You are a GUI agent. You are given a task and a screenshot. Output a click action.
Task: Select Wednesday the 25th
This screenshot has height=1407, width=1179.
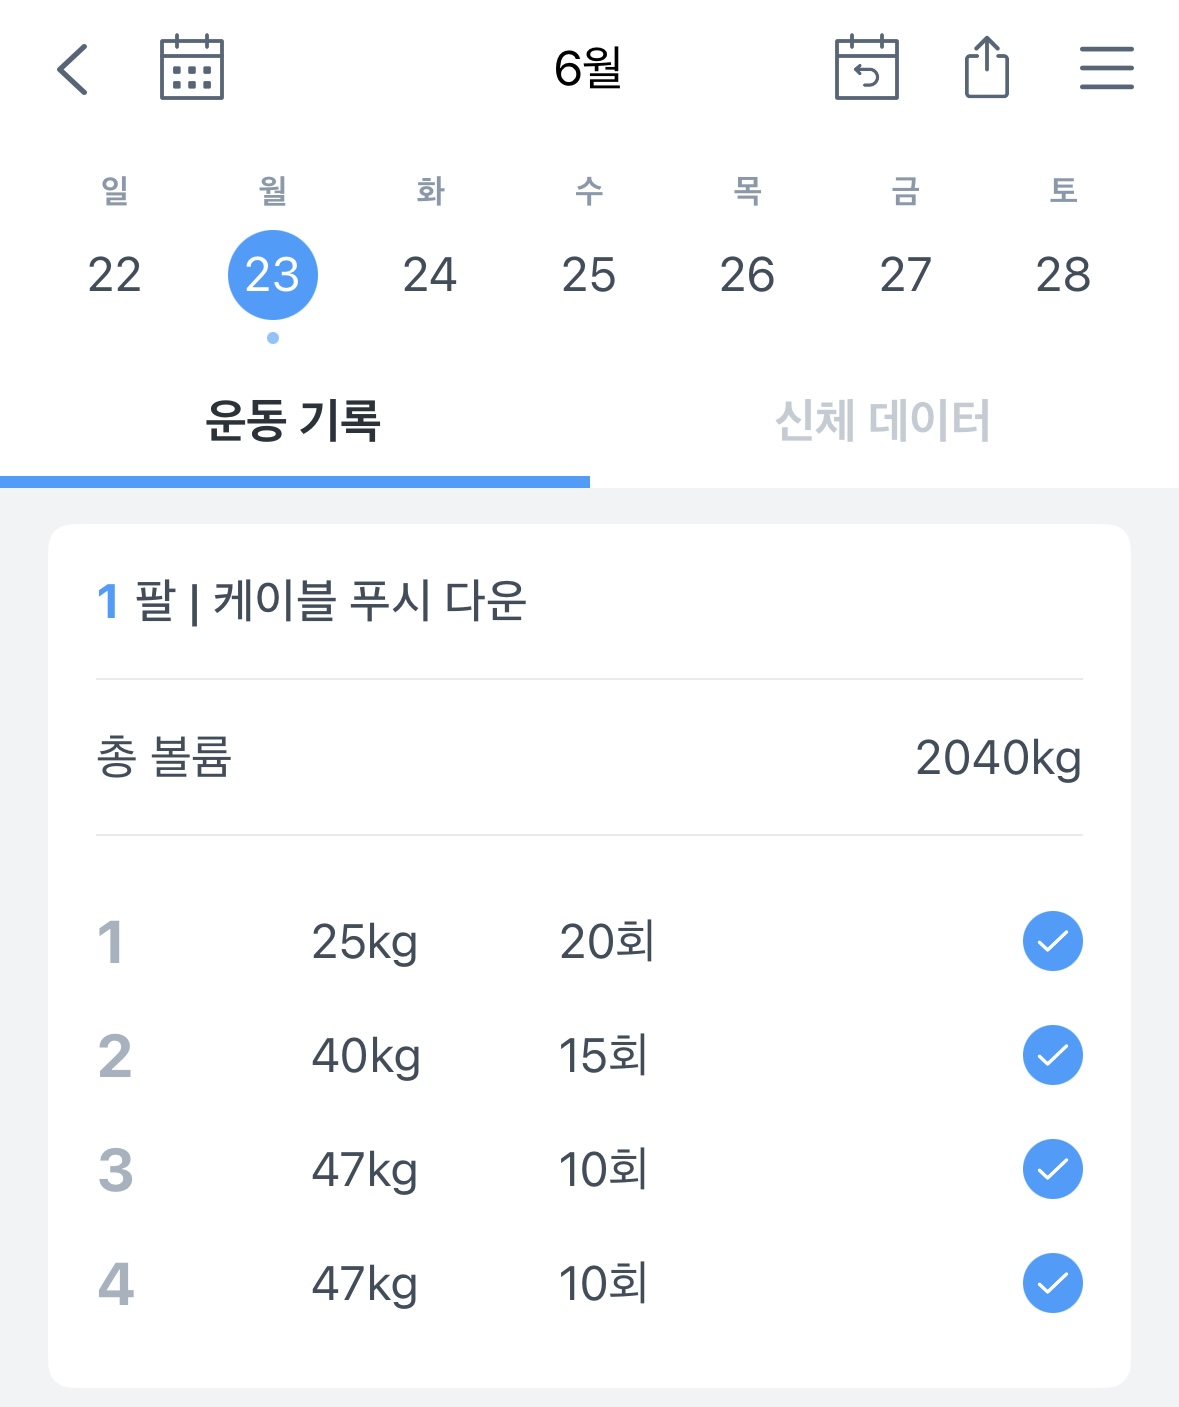pos(589,275)
